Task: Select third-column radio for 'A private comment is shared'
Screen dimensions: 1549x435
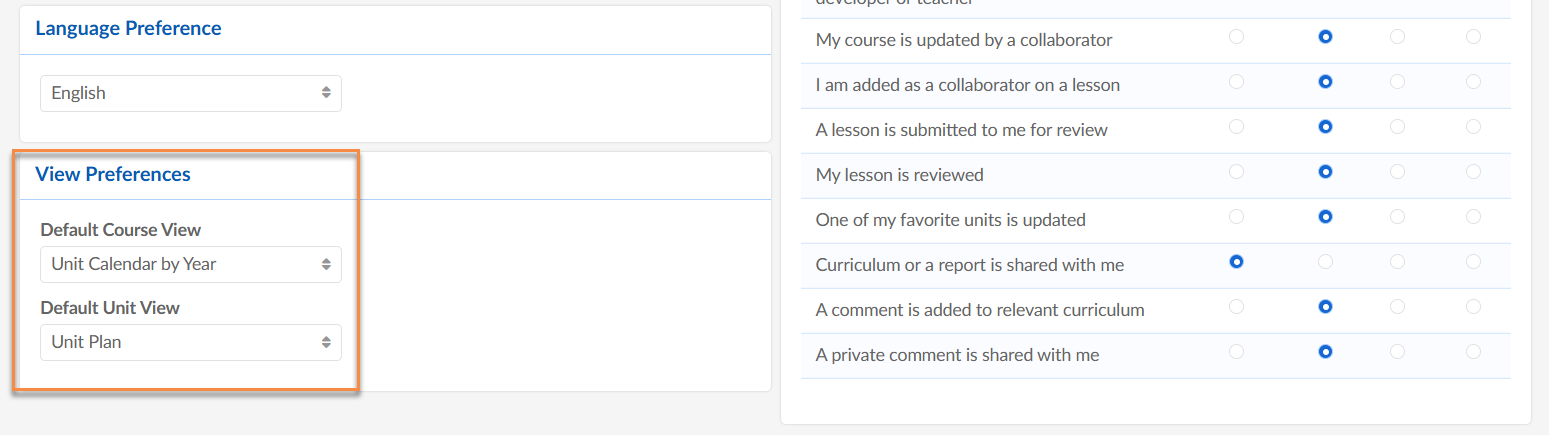Action: point(1397,352)
